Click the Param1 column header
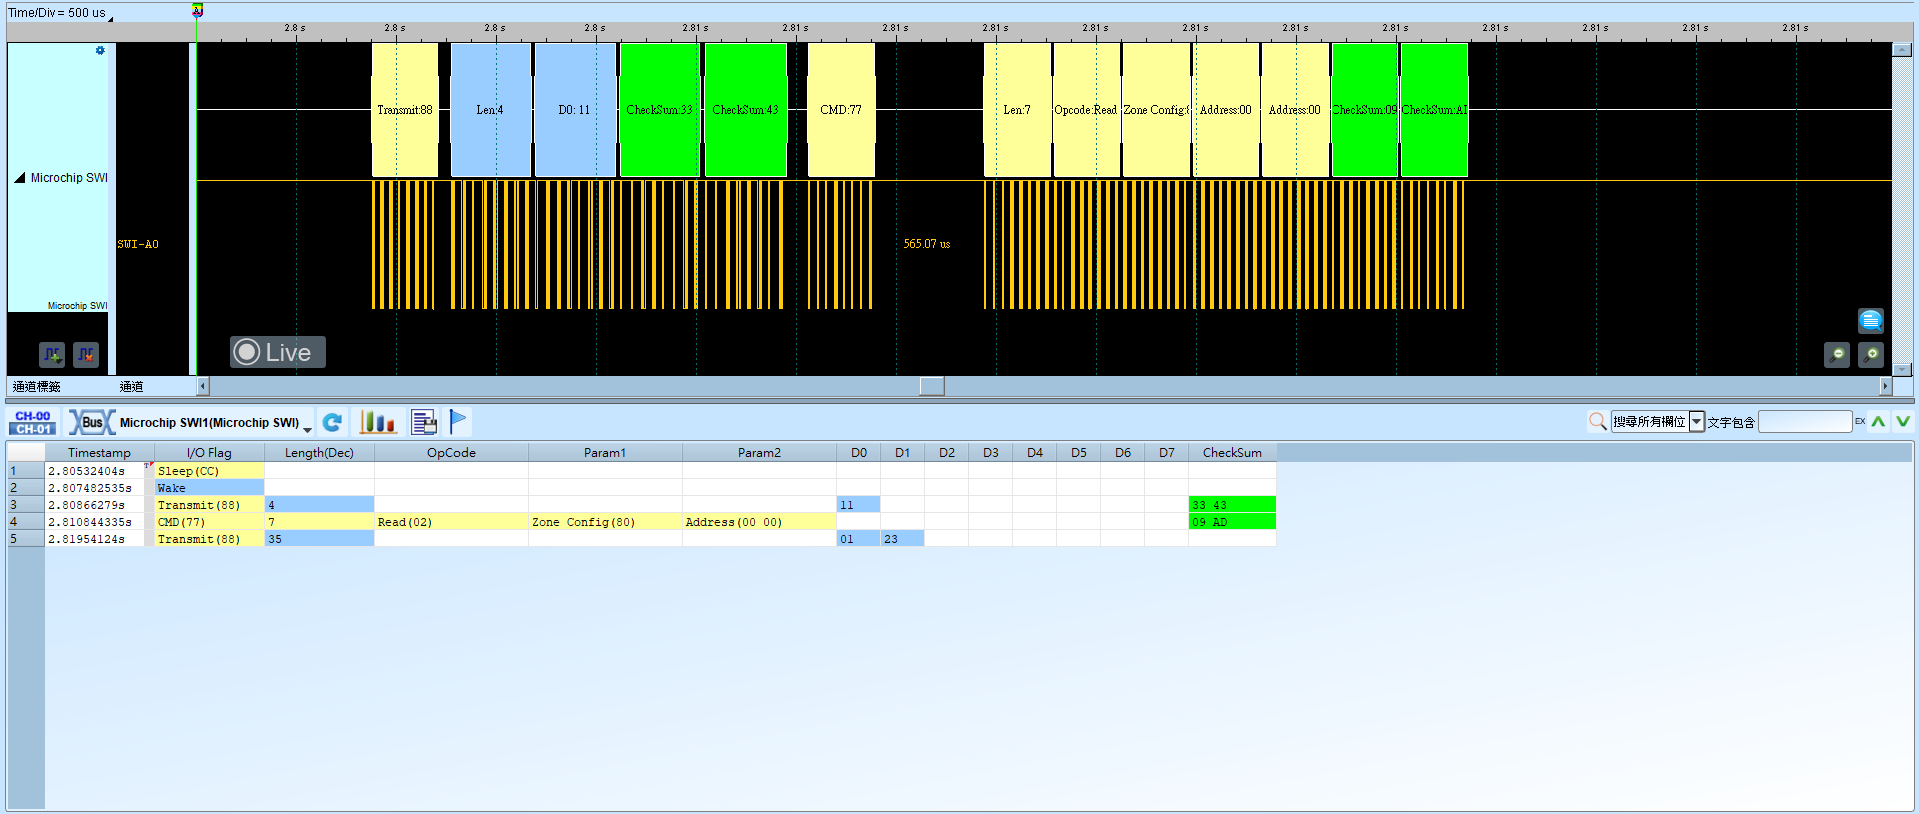 click(x=605, y=453)
